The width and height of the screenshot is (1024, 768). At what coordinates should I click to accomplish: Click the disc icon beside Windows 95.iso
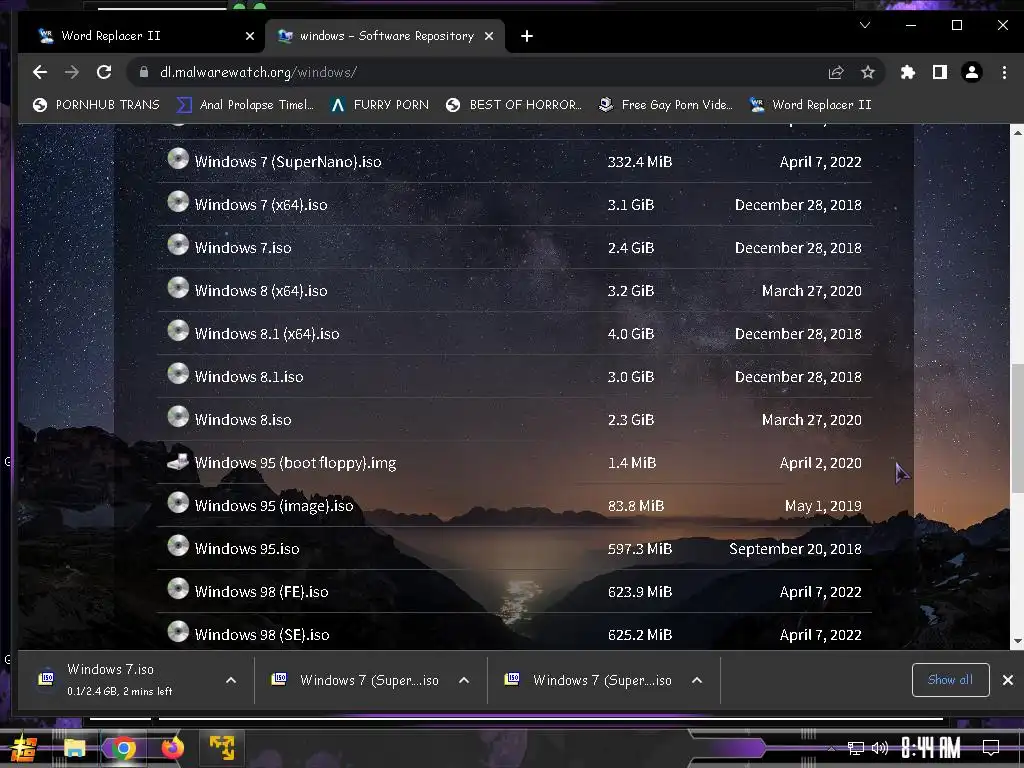point(178,546)
